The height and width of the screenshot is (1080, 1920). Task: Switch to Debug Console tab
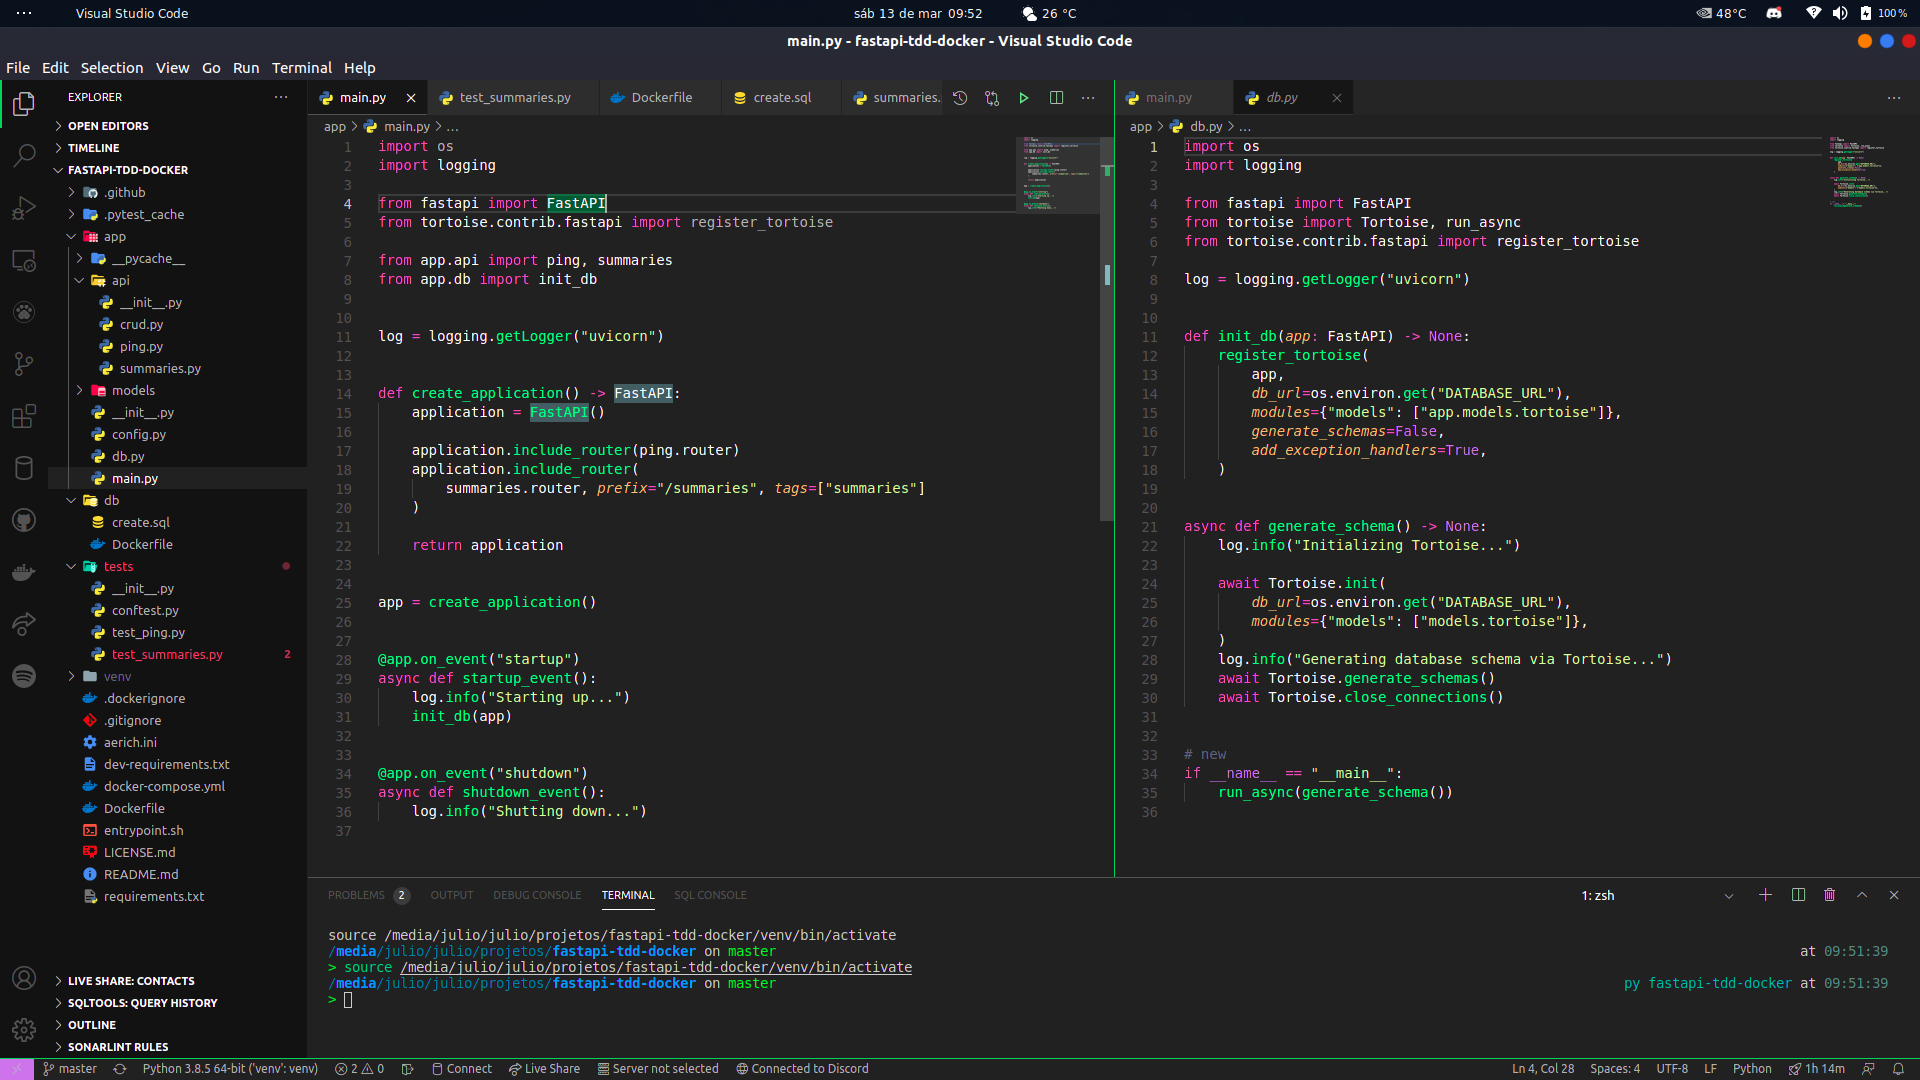pos(537,895)
